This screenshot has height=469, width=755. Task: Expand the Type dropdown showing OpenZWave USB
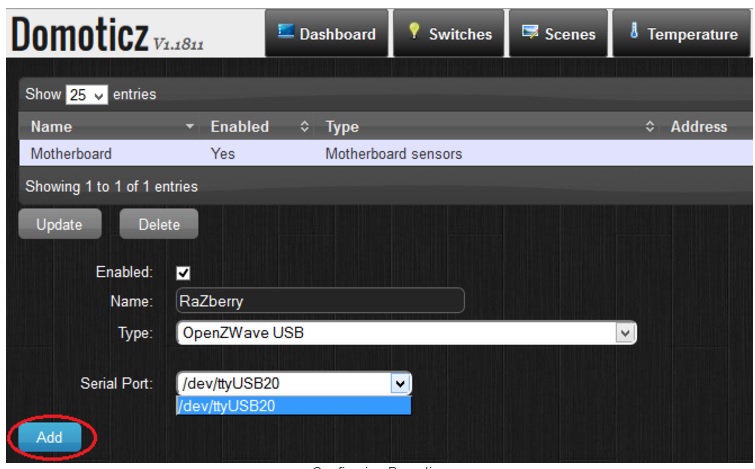625,333
